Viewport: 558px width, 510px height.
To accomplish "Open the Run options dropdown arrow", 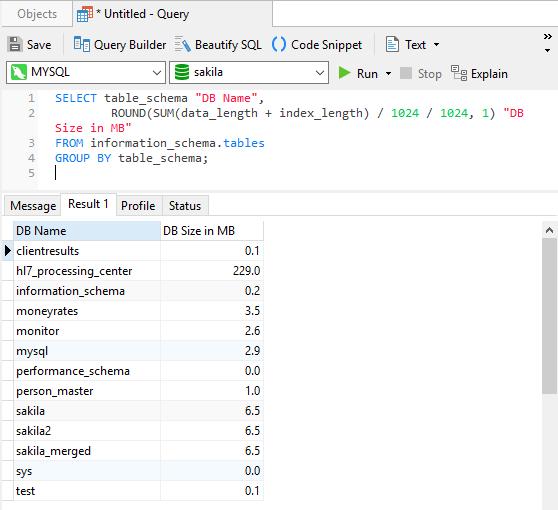I will (388, 74).
